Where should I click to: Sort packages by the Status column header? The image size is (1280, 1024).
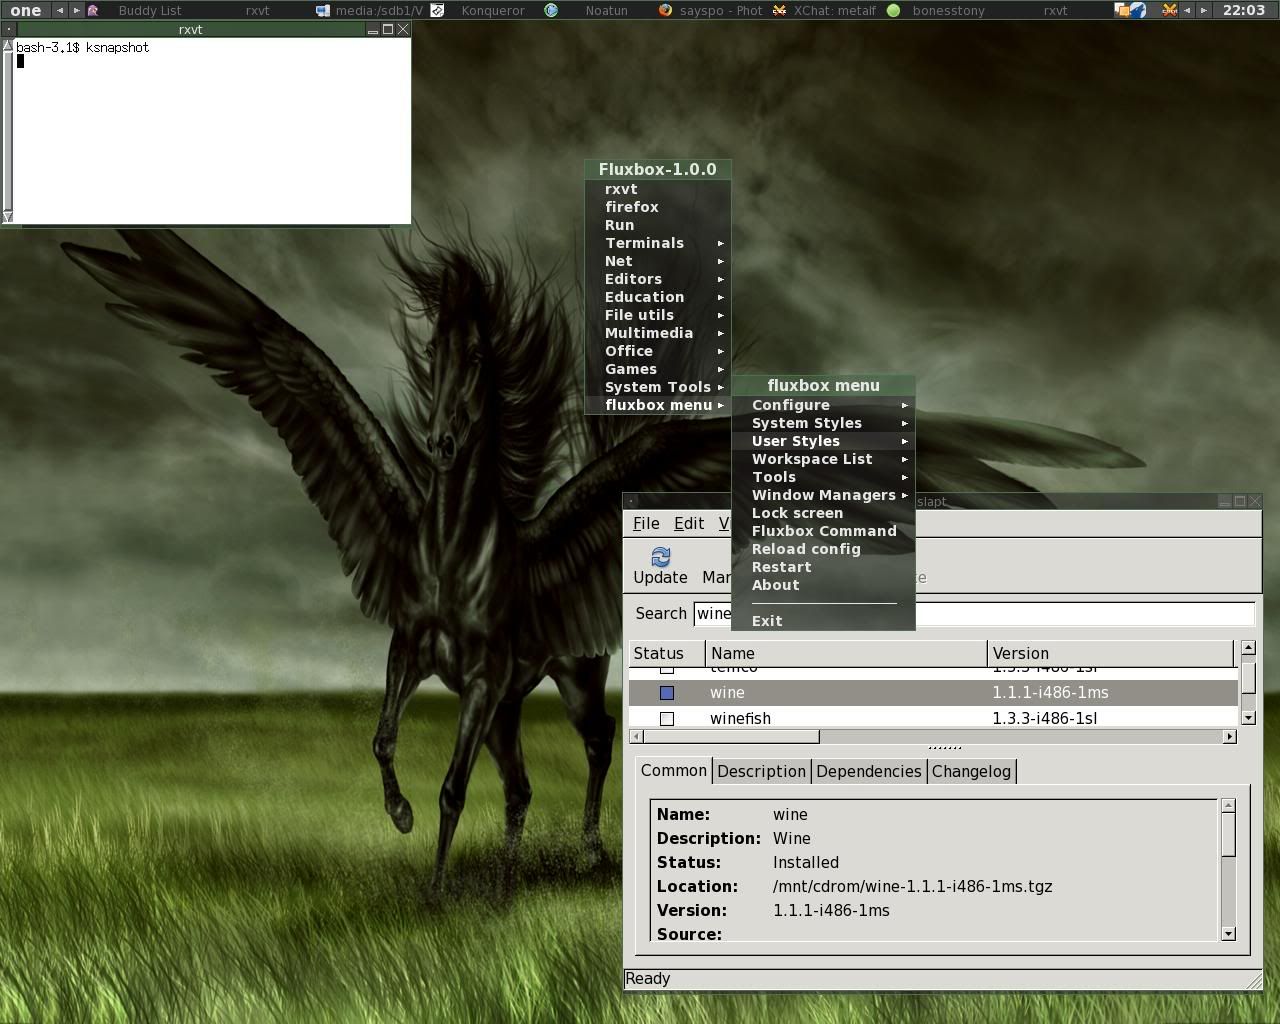click(x=667, y=653)
